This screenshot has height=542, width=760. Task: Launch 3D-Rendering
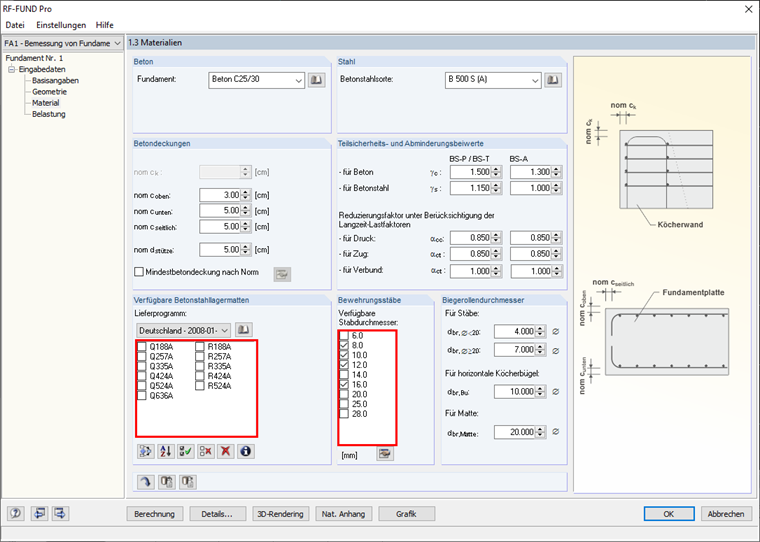(x=280, y=514)
